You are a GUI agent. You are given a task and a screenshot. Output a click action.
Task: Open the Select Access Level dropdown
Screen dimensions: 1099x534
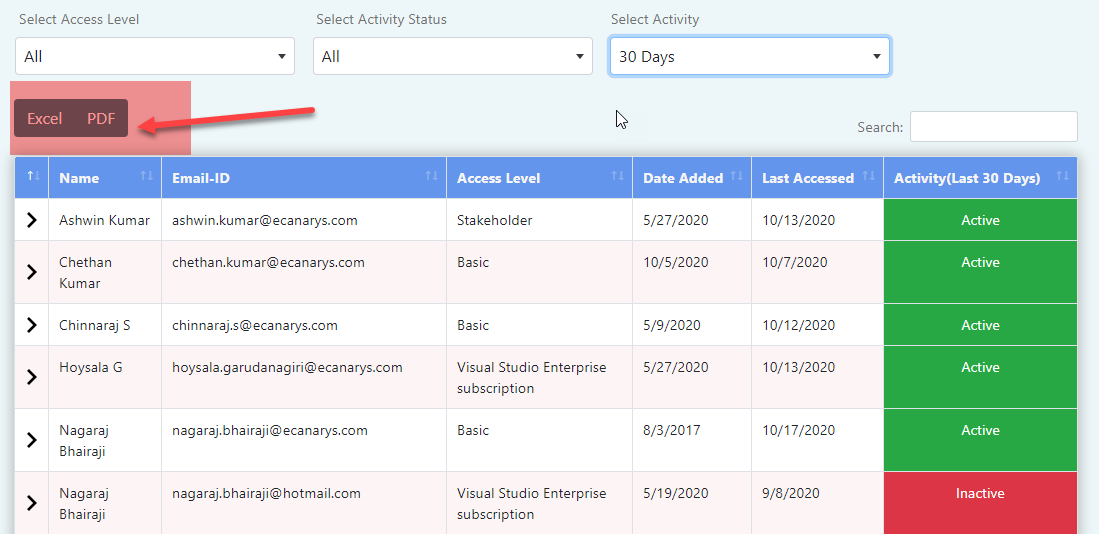click(x=155, y=56)
